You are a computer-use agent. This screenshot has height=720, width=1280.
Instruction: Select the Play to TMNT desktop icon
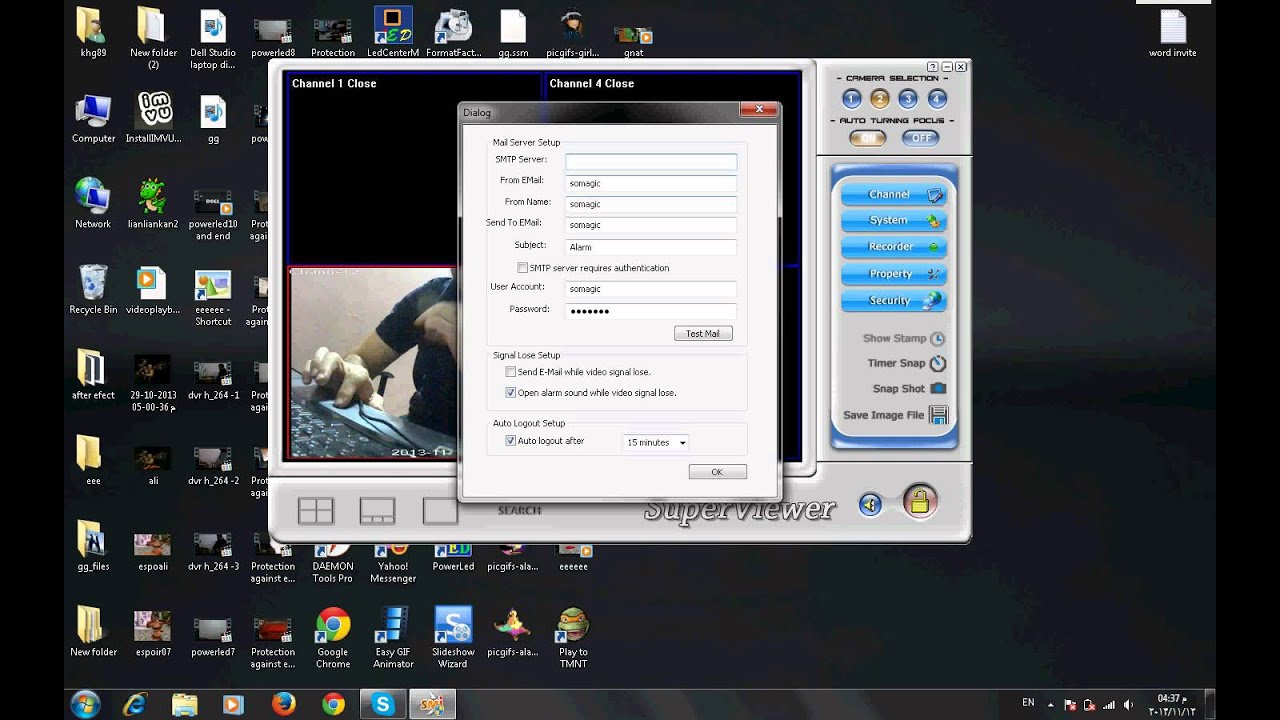pyautogui.click(x=573, y=638)
